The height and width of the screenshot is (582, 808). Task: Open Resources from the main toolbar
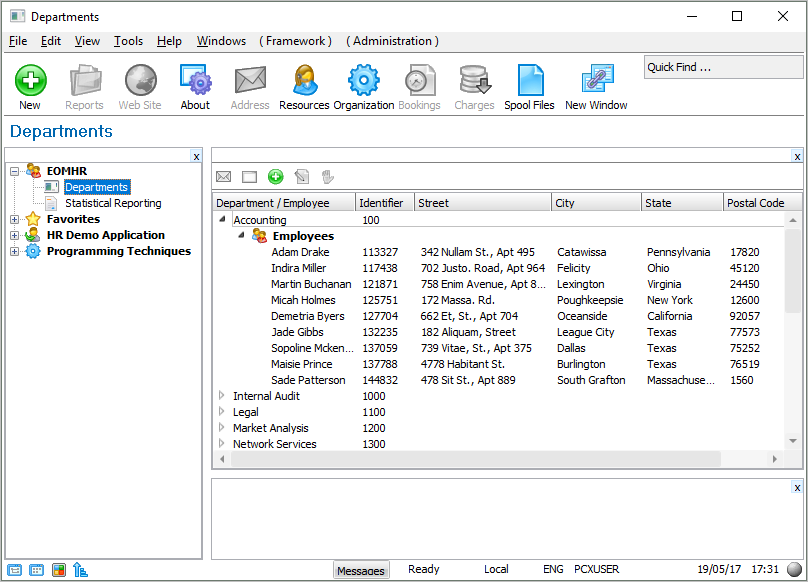tap(304, 80)
